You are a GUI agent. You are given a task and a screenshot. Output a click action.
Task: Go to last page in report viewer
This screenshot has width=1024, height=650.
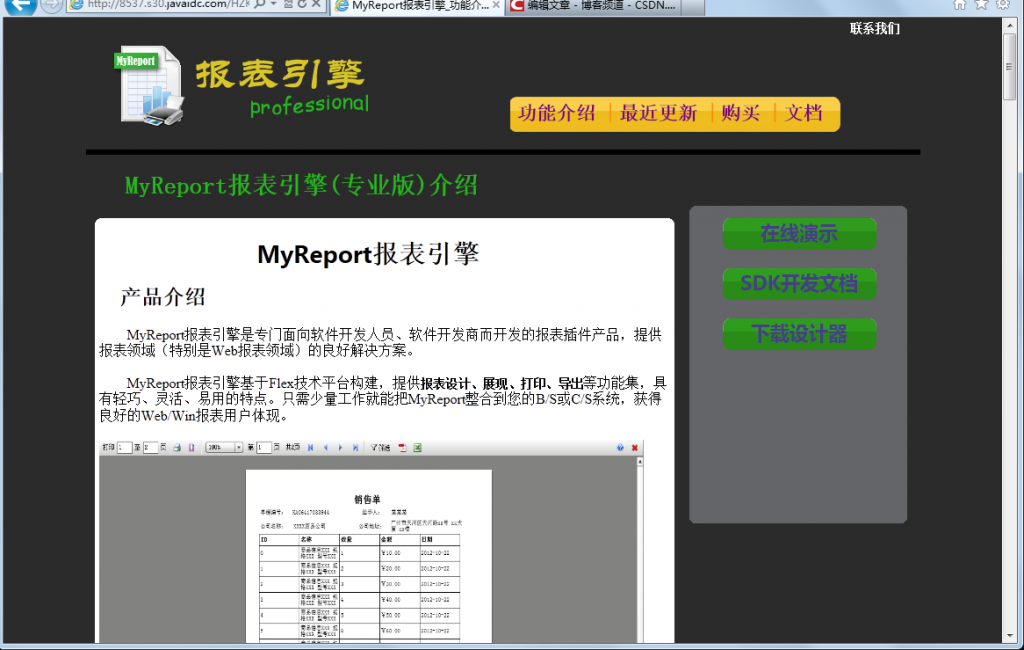pyautogui.click(x=355, y=447)
